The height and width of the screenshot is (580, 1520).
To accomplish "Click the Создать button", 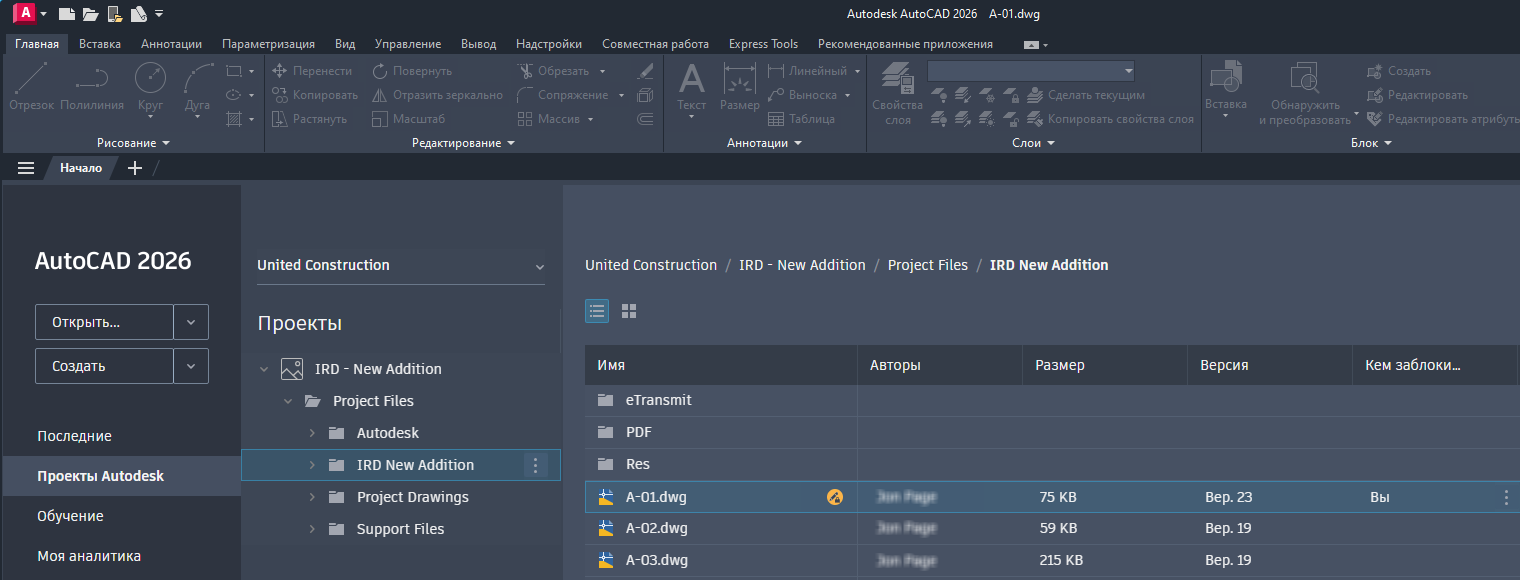I will pos(104,366).
